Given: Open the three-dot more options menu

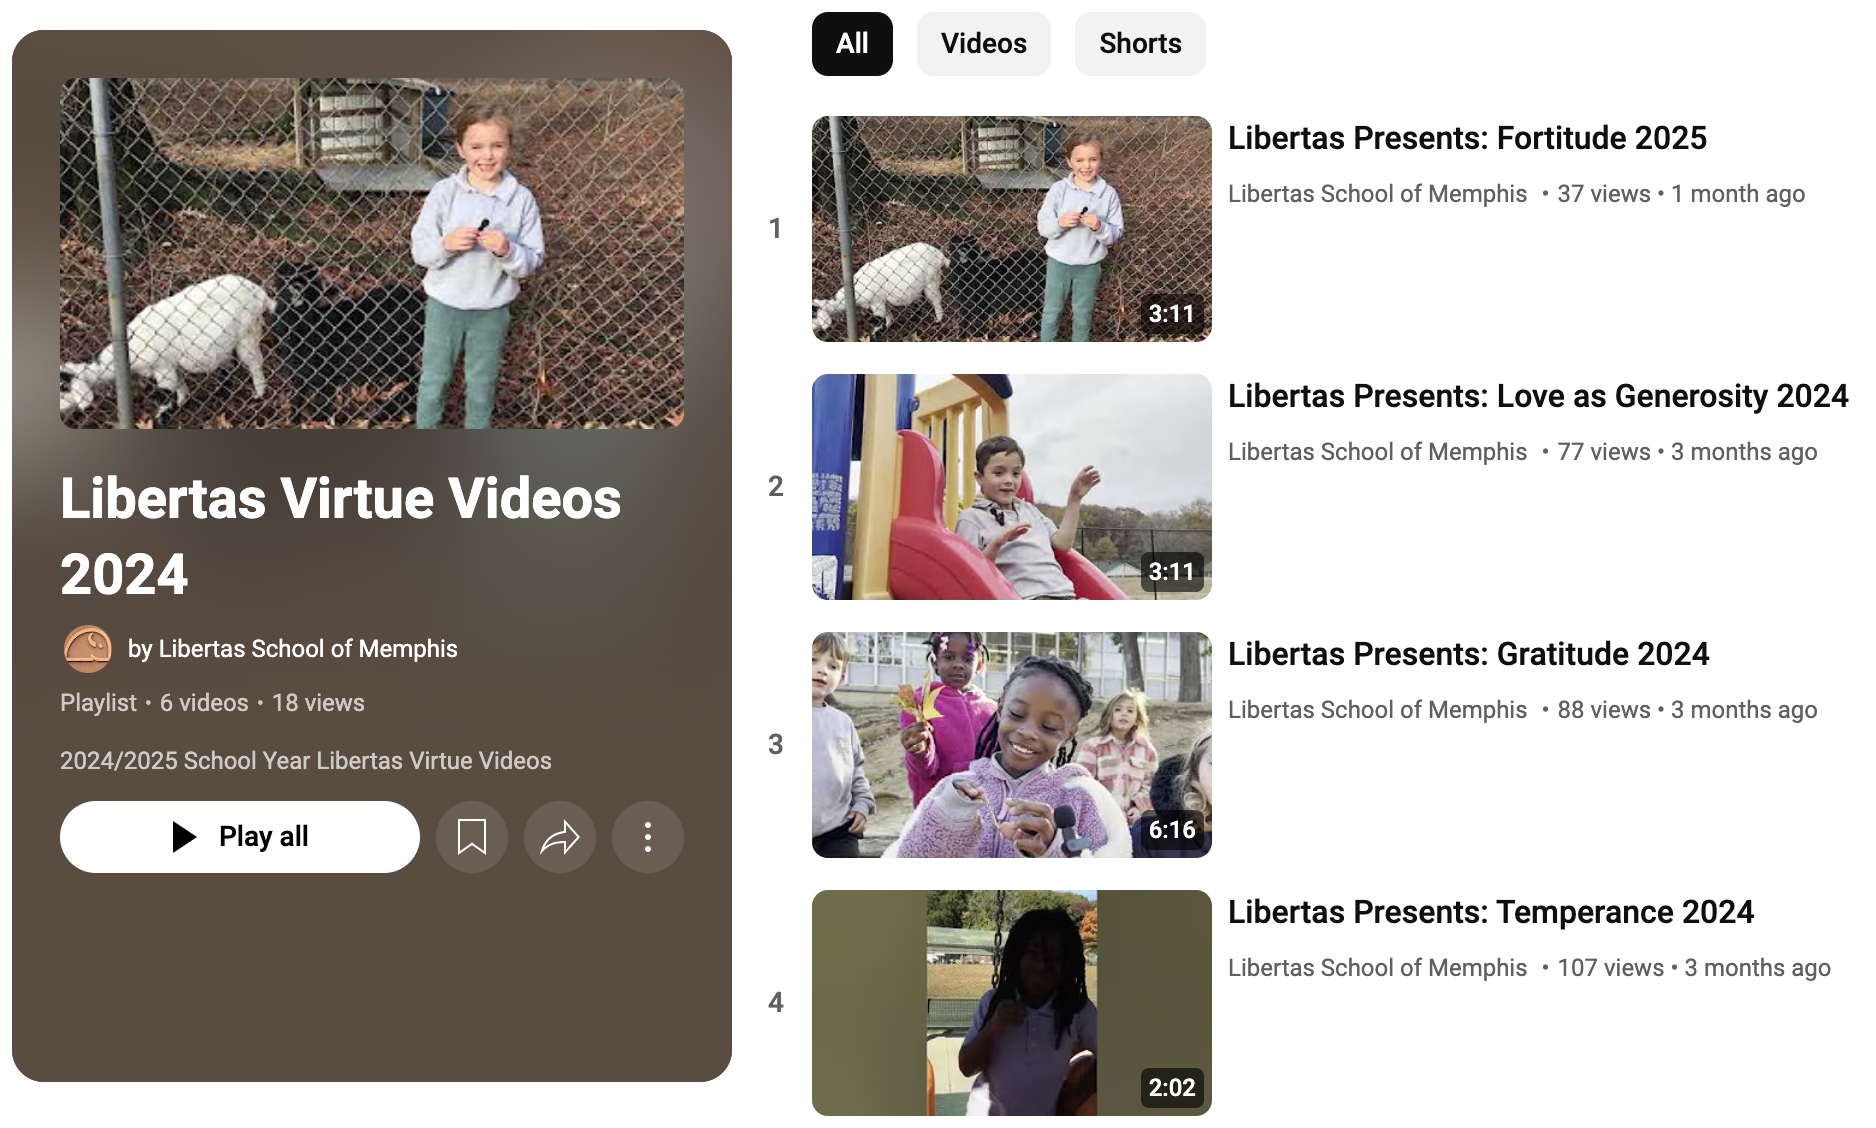Looking at the screenshot, I should 648,837.
